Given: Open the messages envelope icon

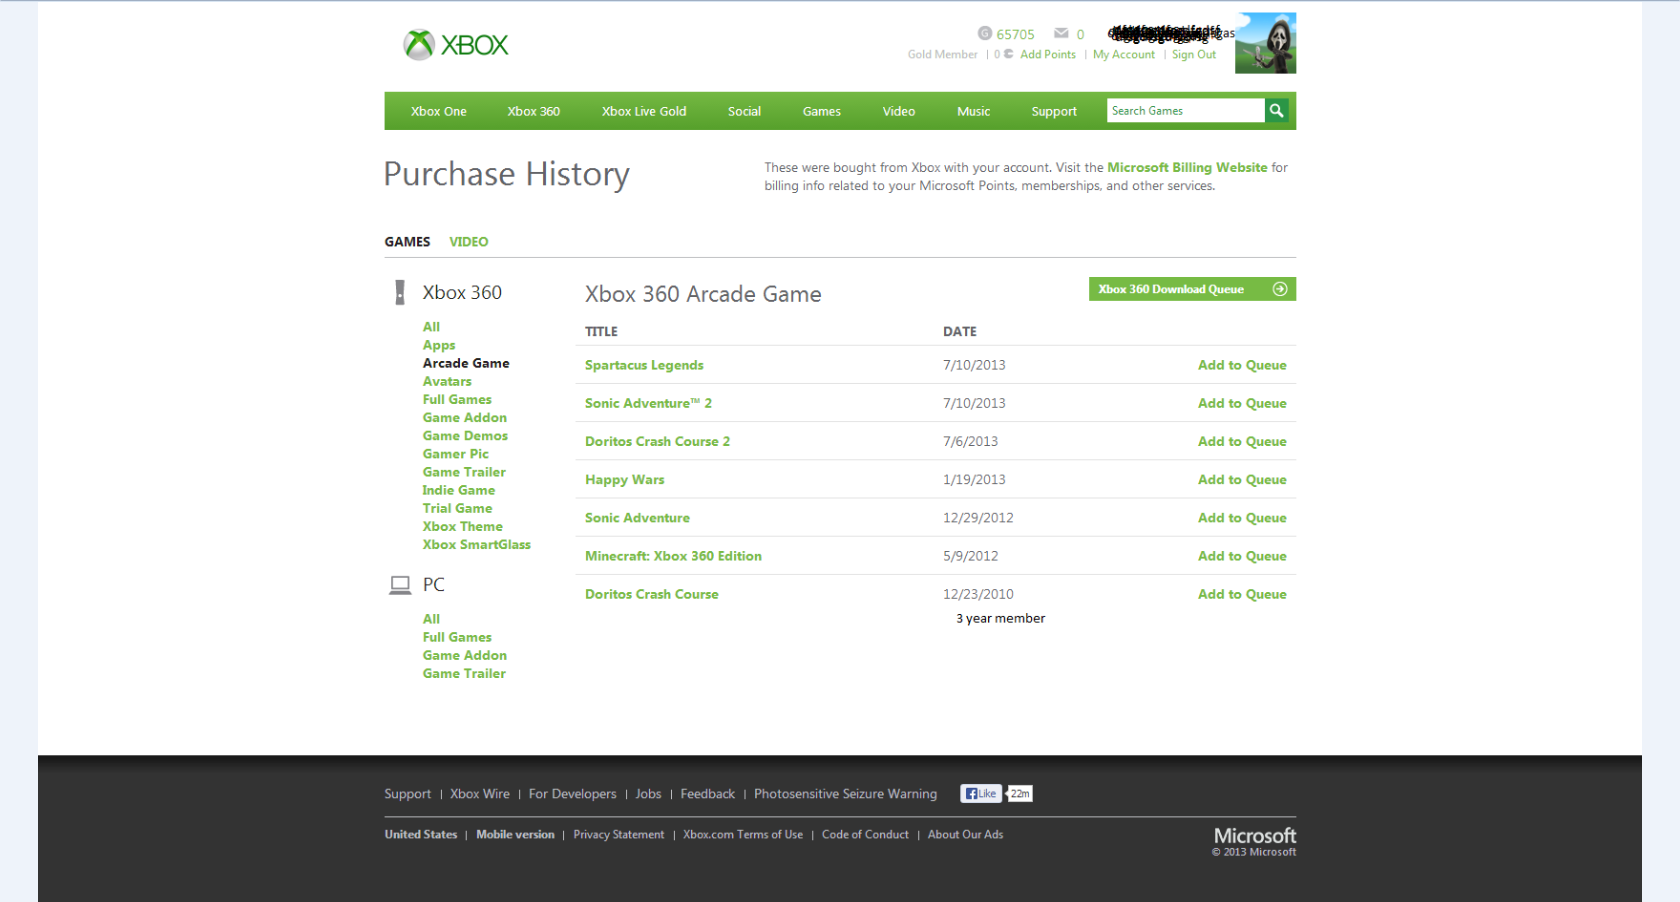Looking at the screenshot, I should pyautogui.click(x=1061, y=33).
